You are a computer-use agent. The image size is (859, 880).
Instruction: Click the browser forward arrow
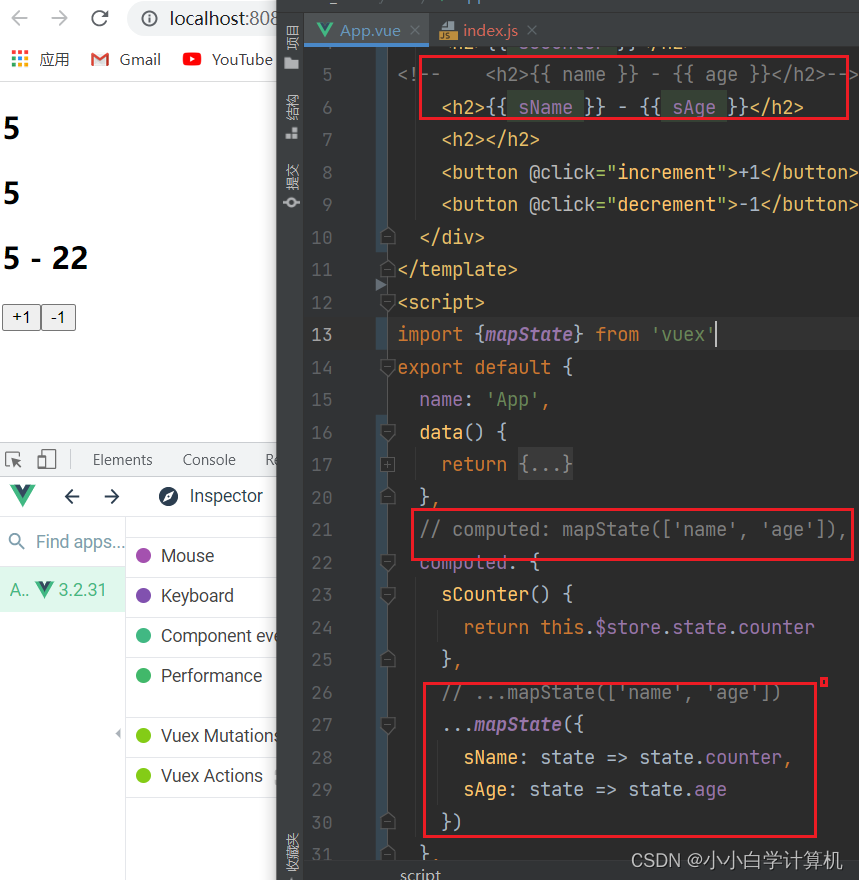pos(59,19)
